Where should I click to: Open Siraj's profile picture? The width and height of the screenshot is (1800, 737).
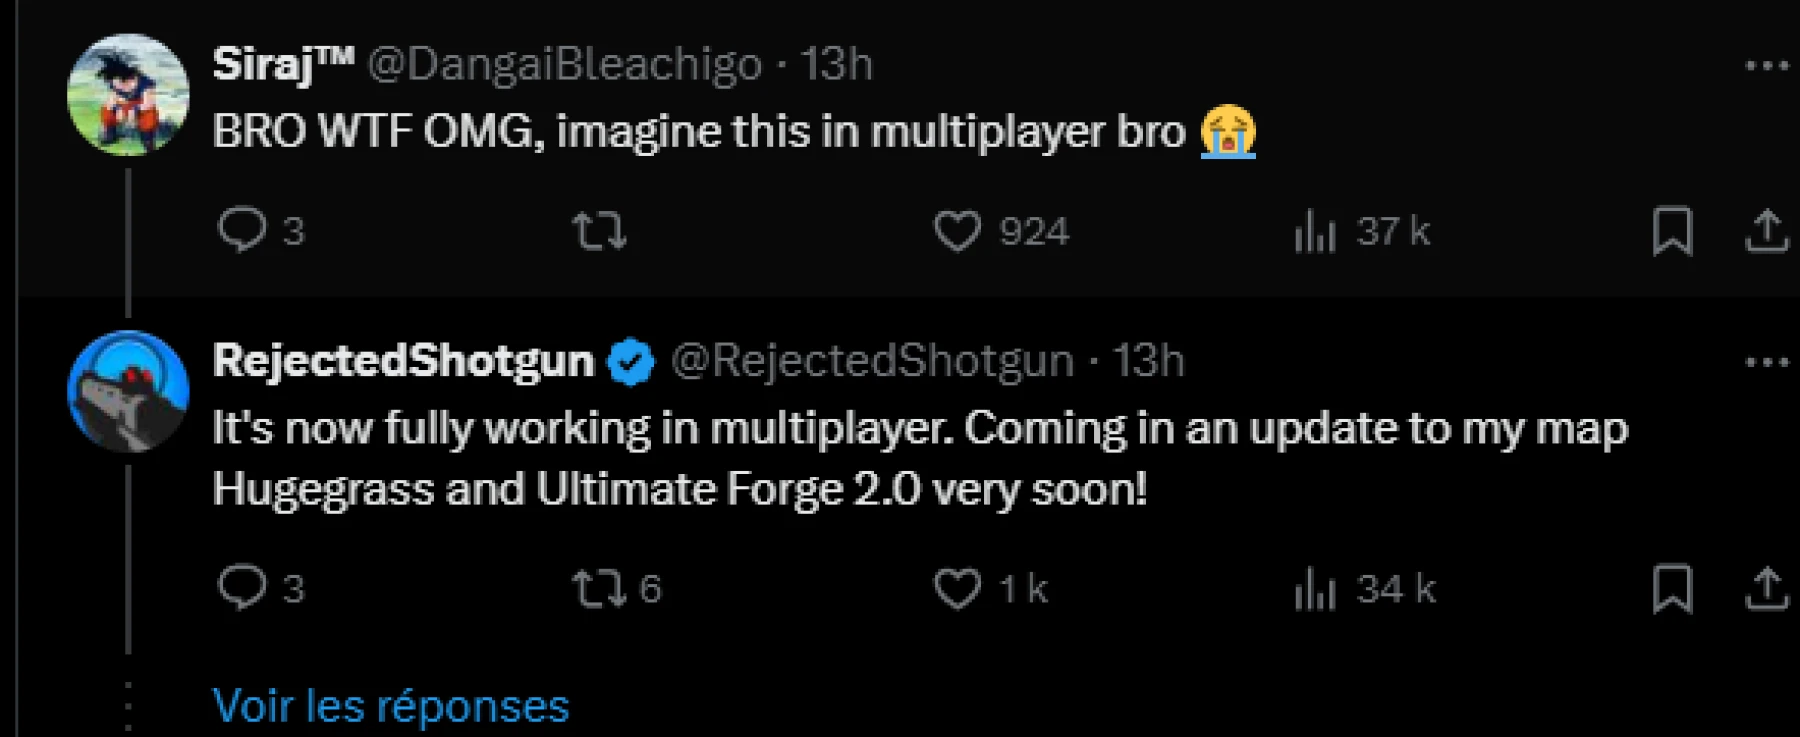[x=128, y=95]
